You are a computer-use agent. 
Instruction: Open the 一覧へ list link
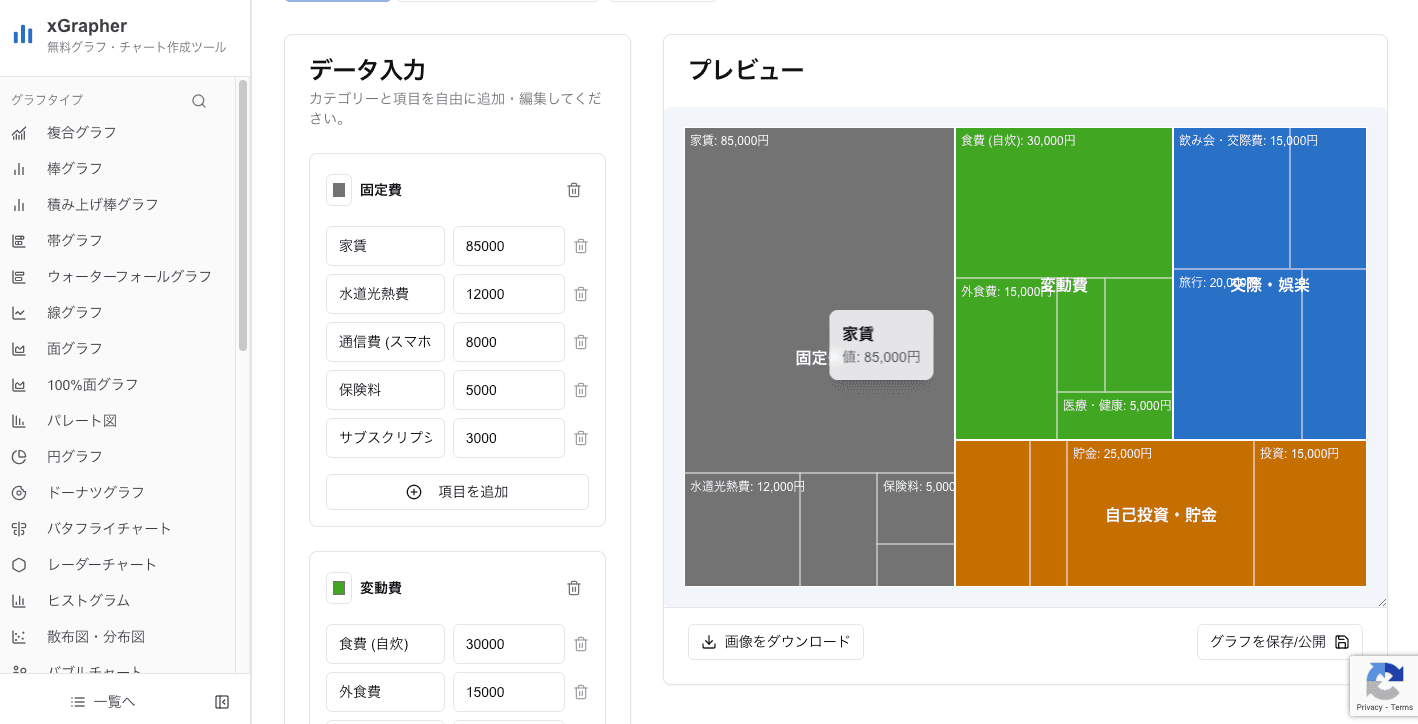pyautogui.click(x=103, y=702)
